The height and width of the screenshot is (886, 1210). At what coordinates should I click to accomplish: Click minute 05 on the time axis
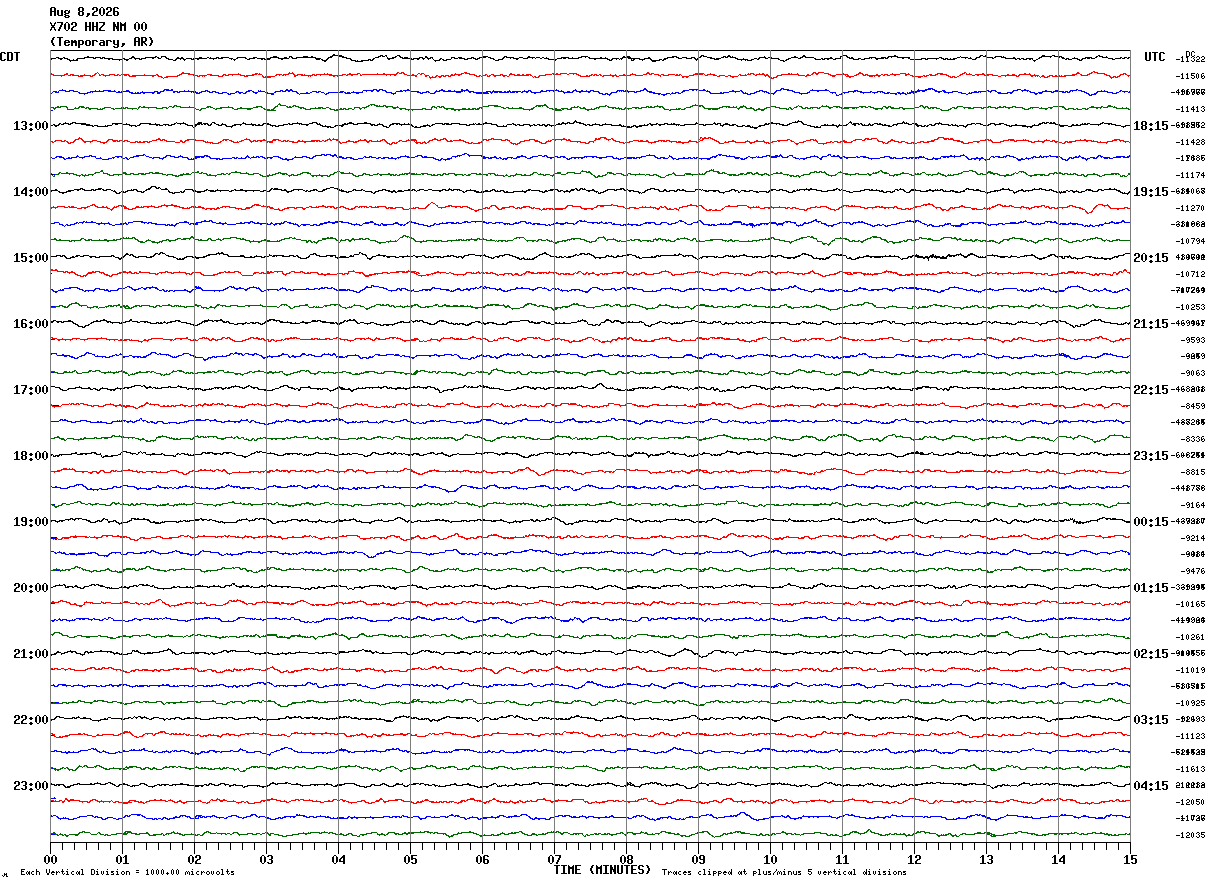[410, 859]
